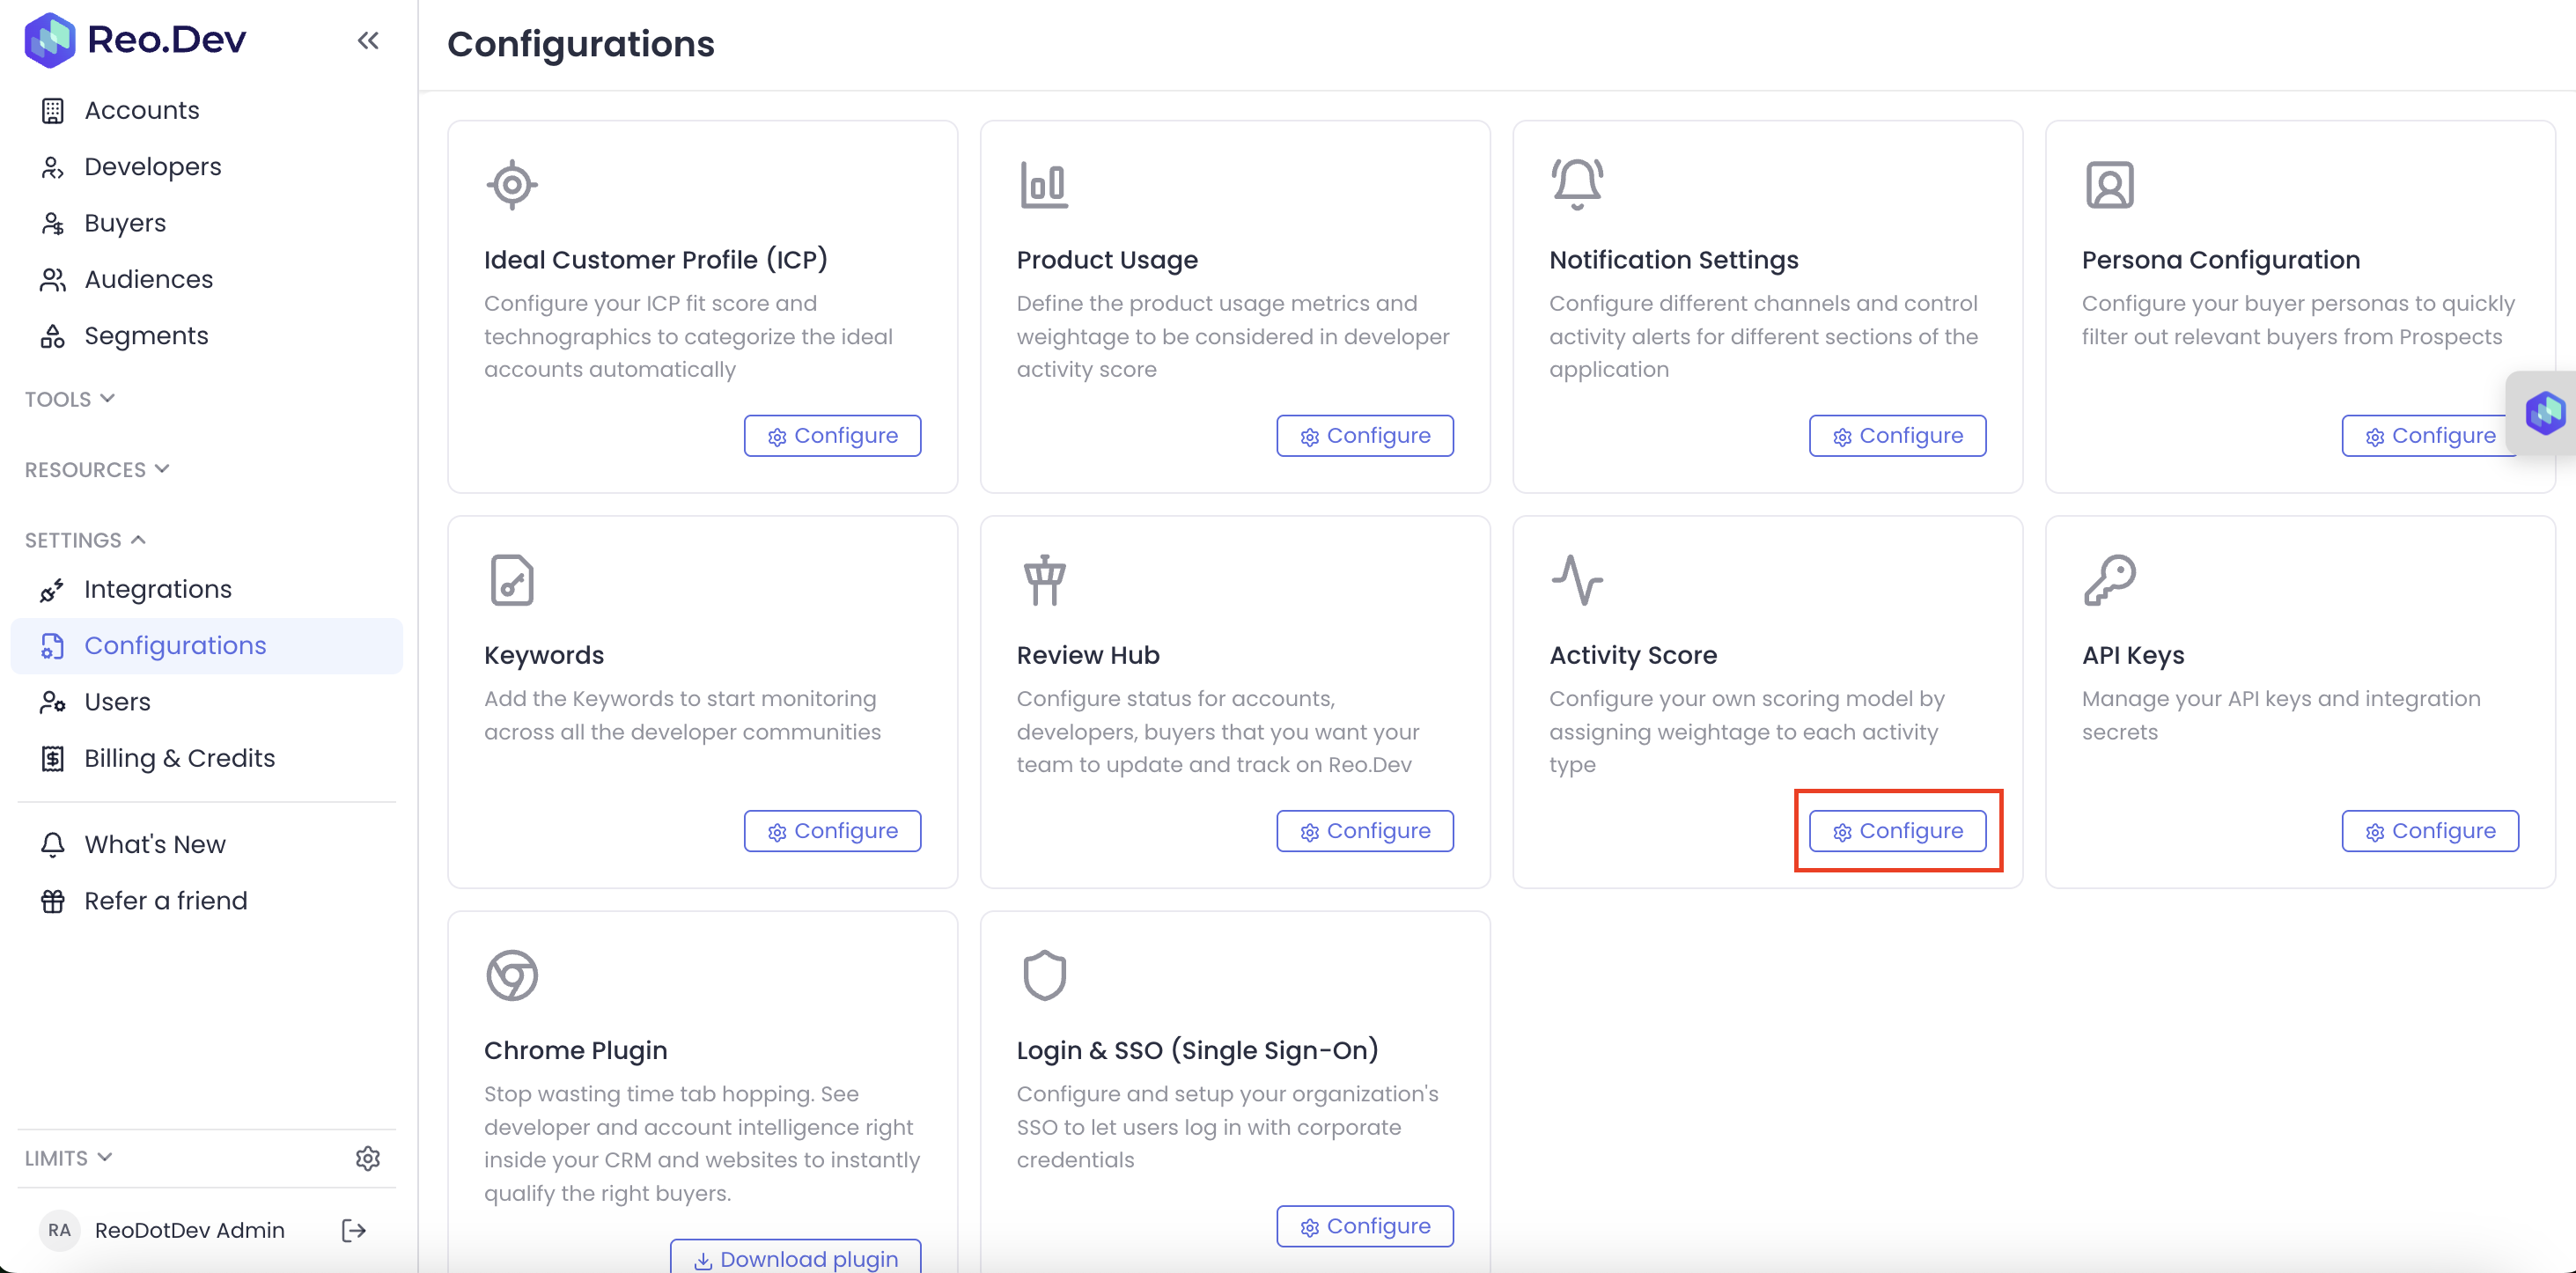Download the Chrome plugin
The image size is (2576, 1273).
(x=795, y=1258)
